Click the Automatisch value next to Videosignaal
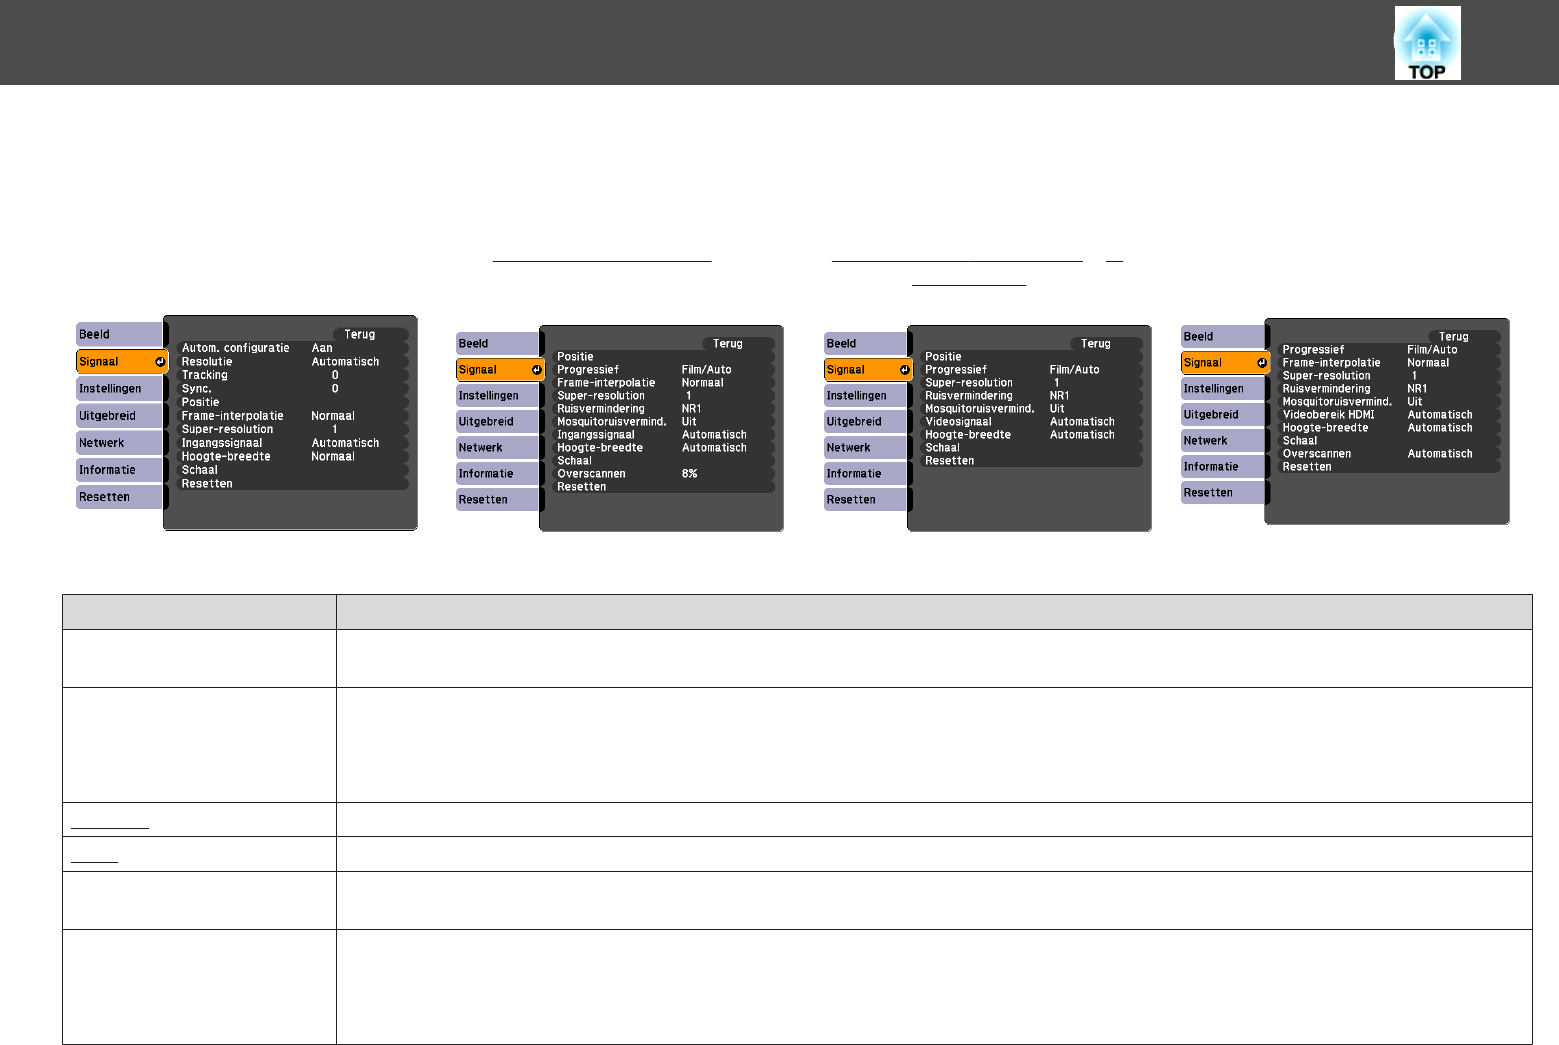Viewport: 1559px width, 1045px height. pos(1082,422)
